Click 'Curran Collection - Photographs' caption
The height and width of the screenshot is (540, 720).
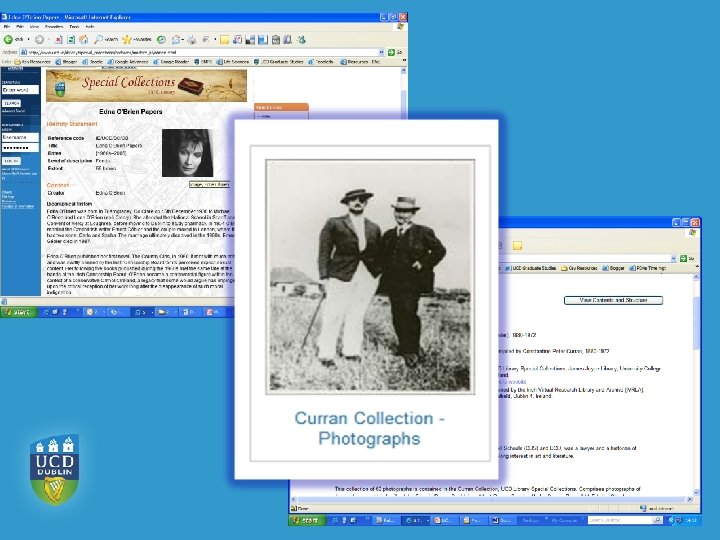pos(369,428)
